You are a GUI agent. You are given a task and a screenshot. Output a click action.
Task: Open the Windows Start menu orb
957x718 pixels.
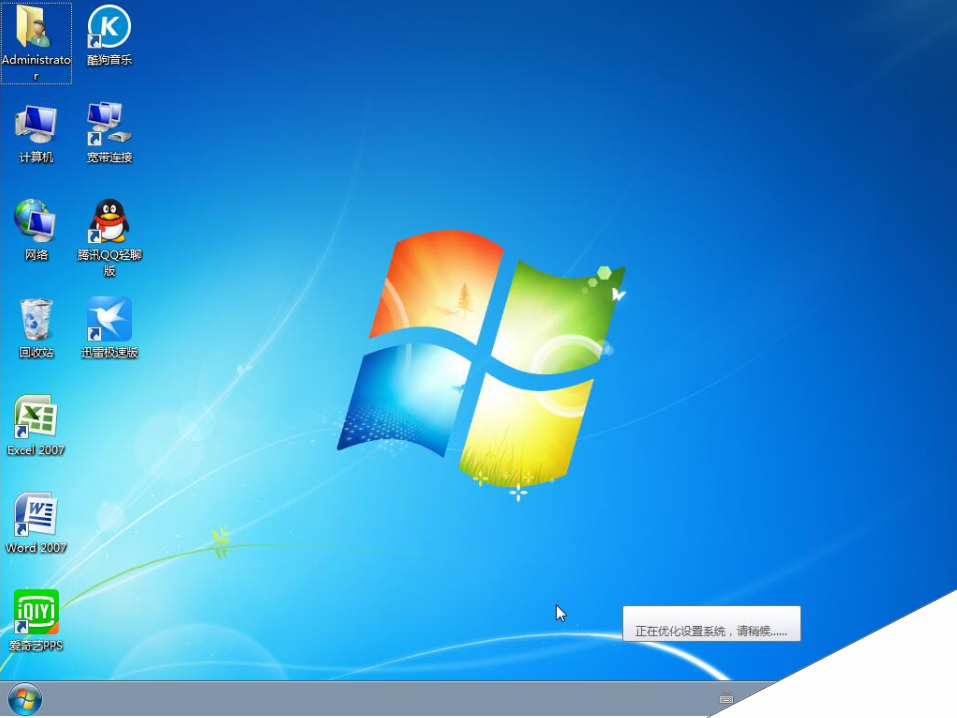point(25,700)
